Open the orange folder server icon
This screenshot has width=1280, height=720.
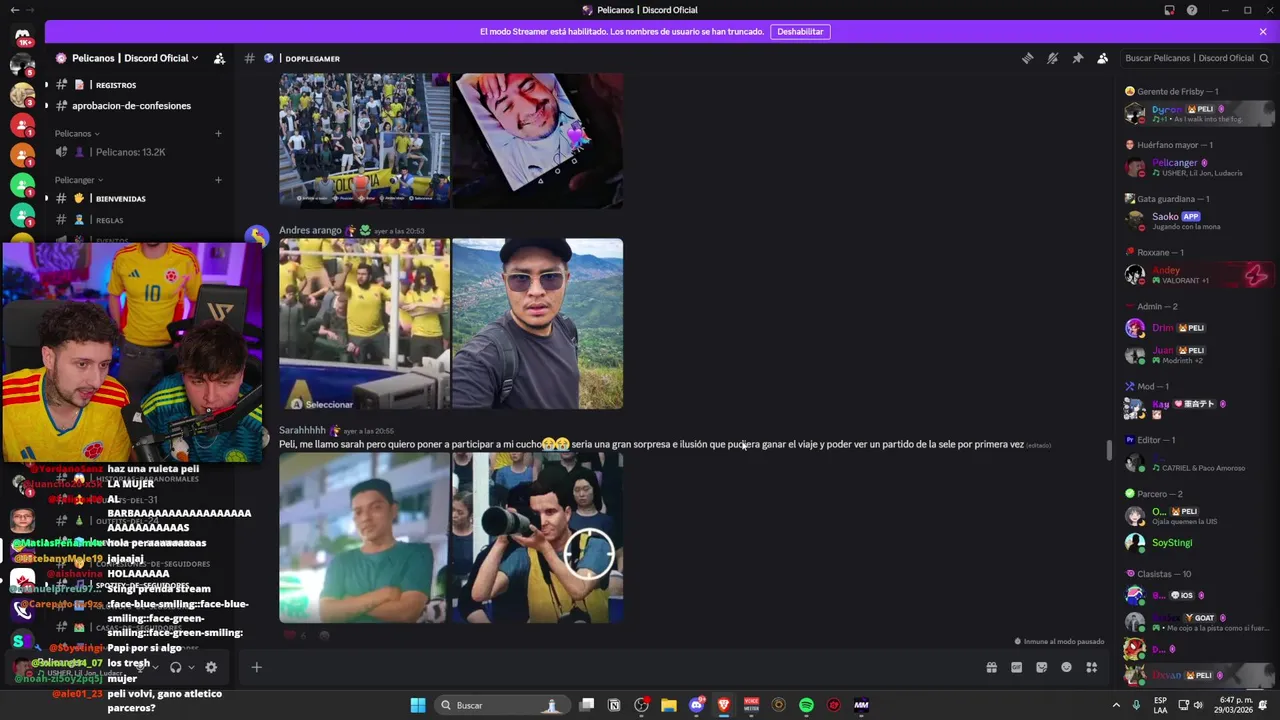tap(22, 155)
